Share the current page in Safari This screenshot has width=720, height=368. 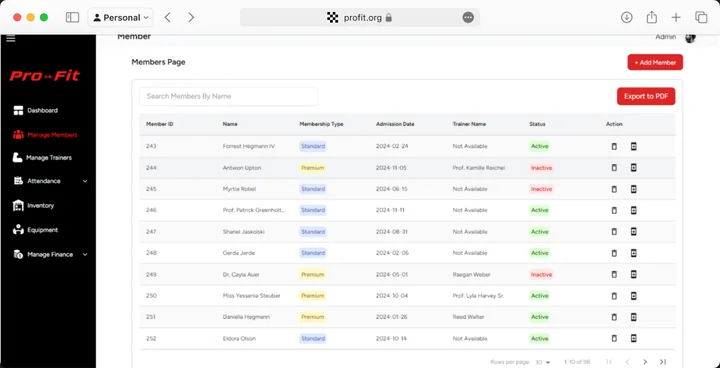click(652, 17)
